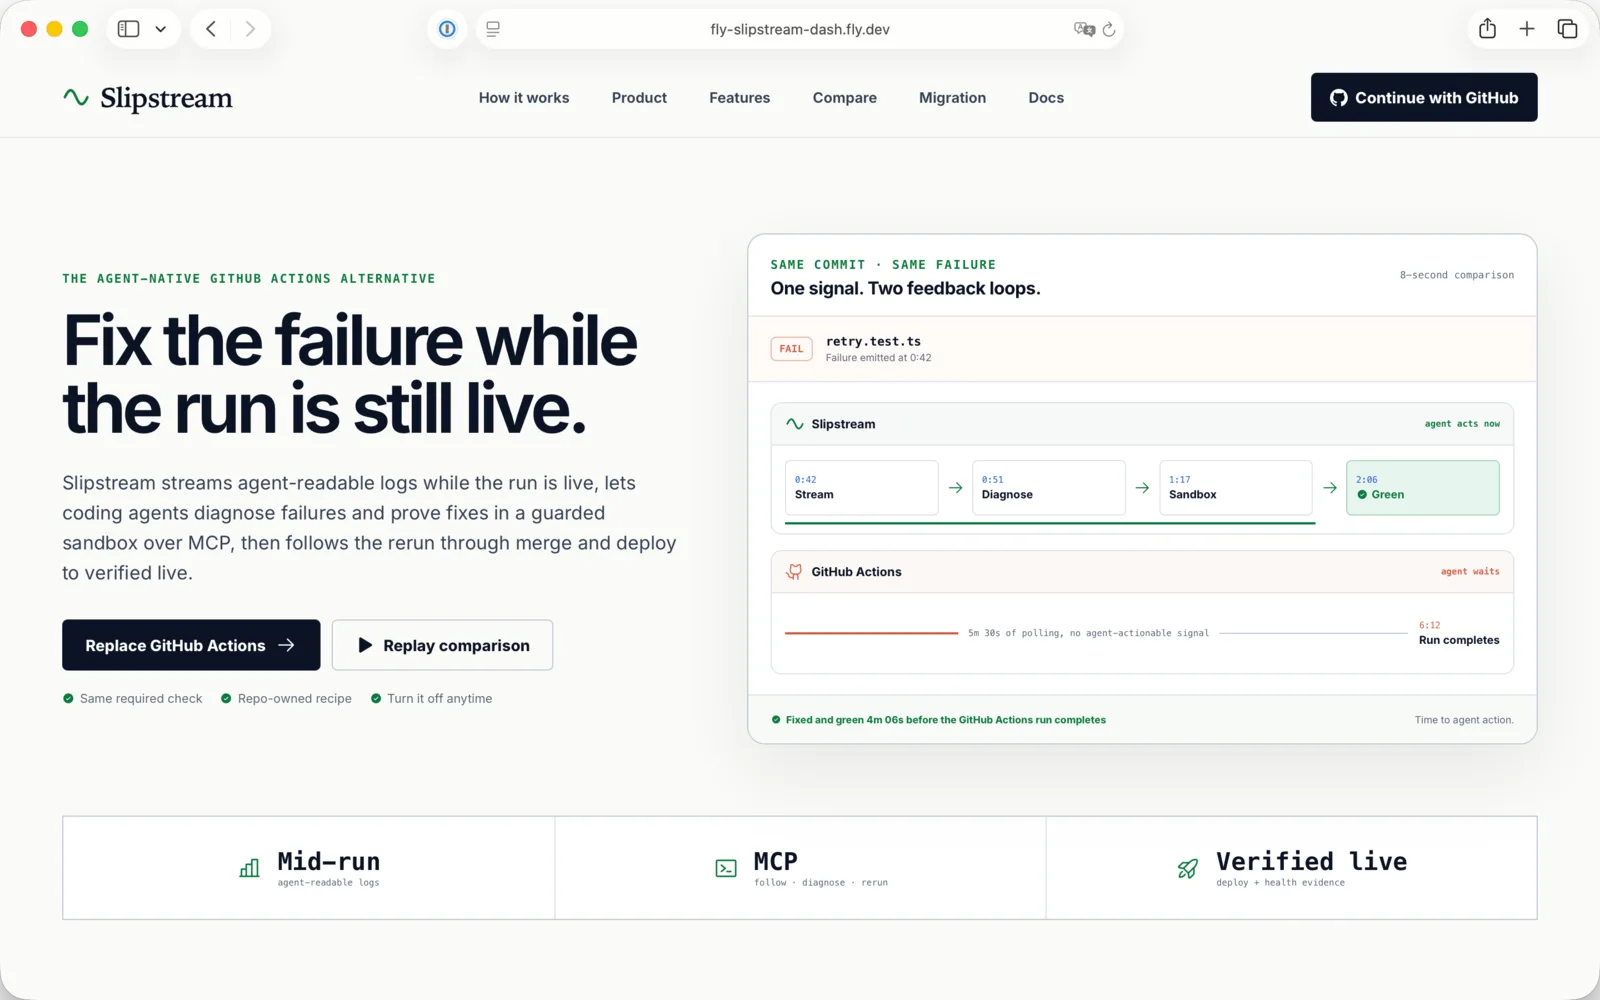Go back with the browser back arrow
1600x1000 pixels.
[x=211, y=29]
